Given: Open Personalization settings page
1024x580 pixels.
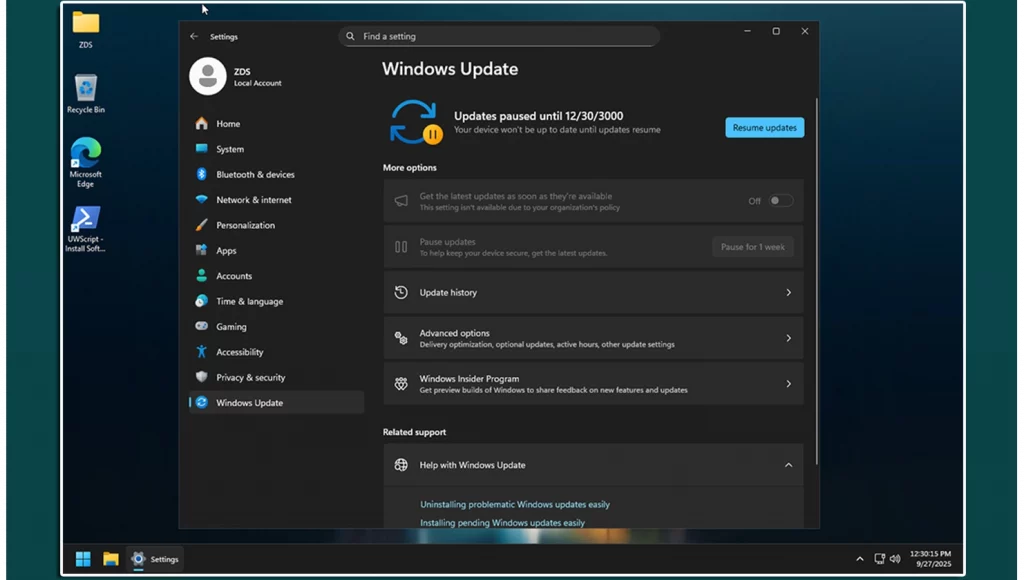Looking at the screenshot, I should (x=245, y=226).
